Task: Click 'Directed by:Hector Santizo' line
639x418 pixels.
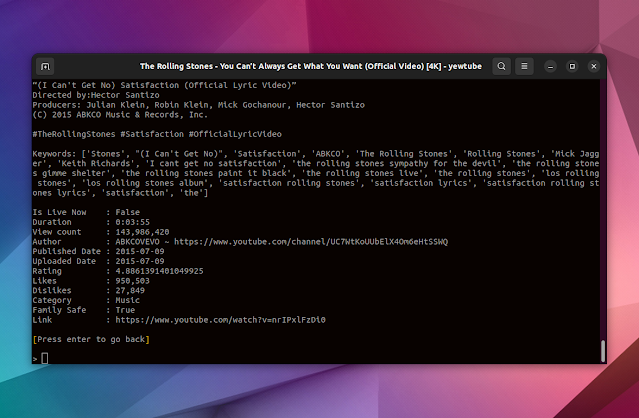Action: pos(96,95)
